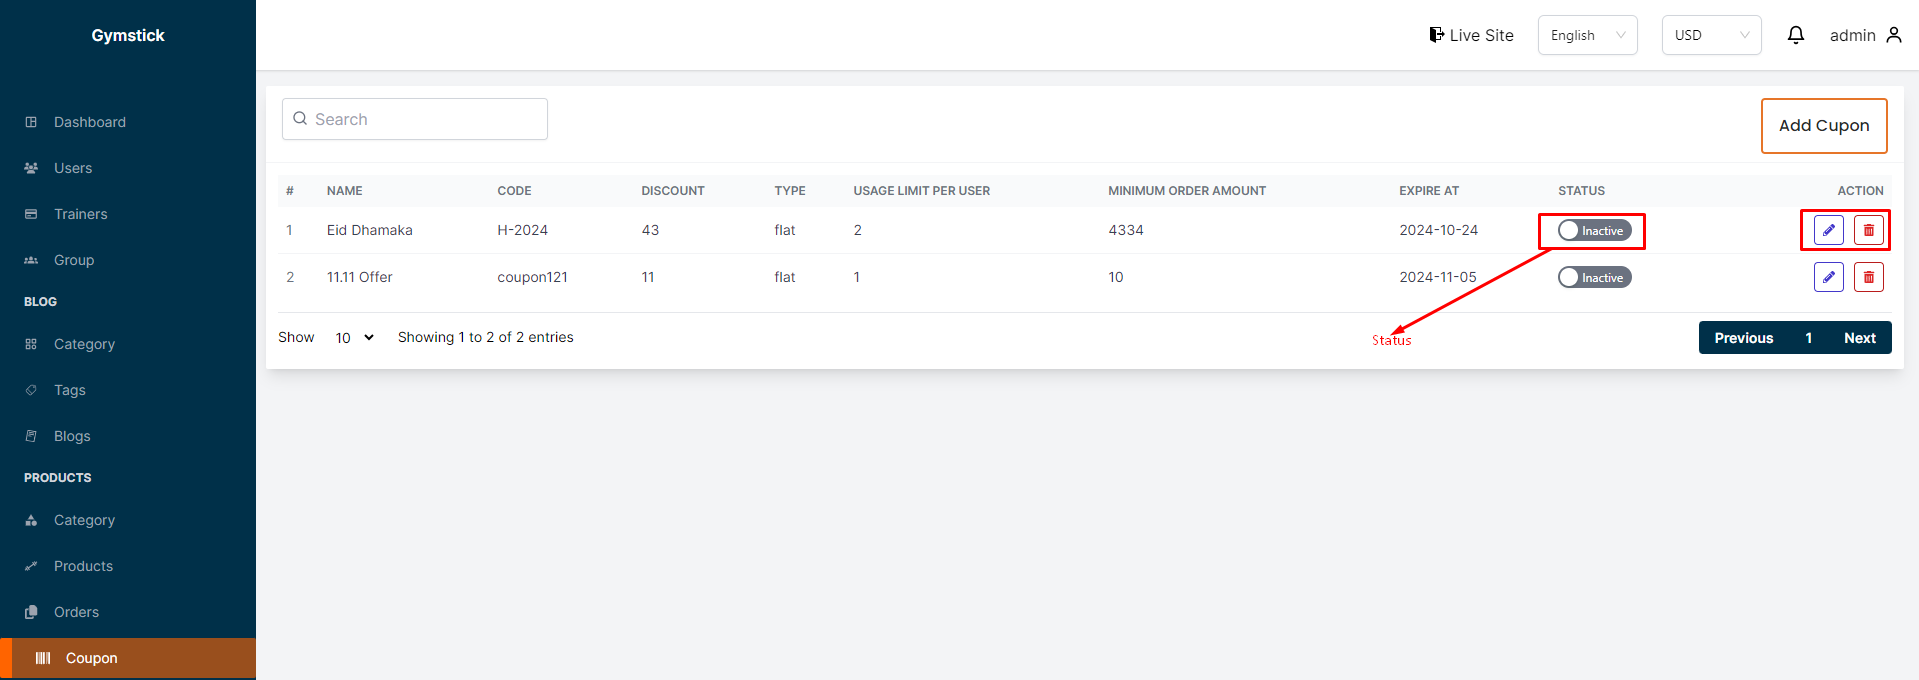
Task: Toggle status switch for Eid Dhamaka coupon
Action: pos(1594,230)
